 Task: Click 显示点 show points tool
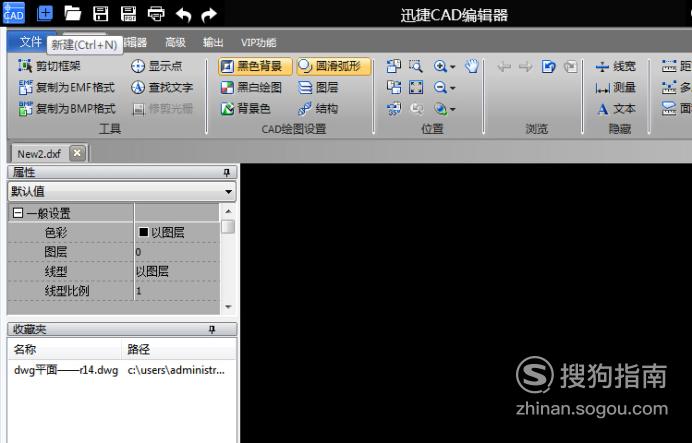coord(157,66)
